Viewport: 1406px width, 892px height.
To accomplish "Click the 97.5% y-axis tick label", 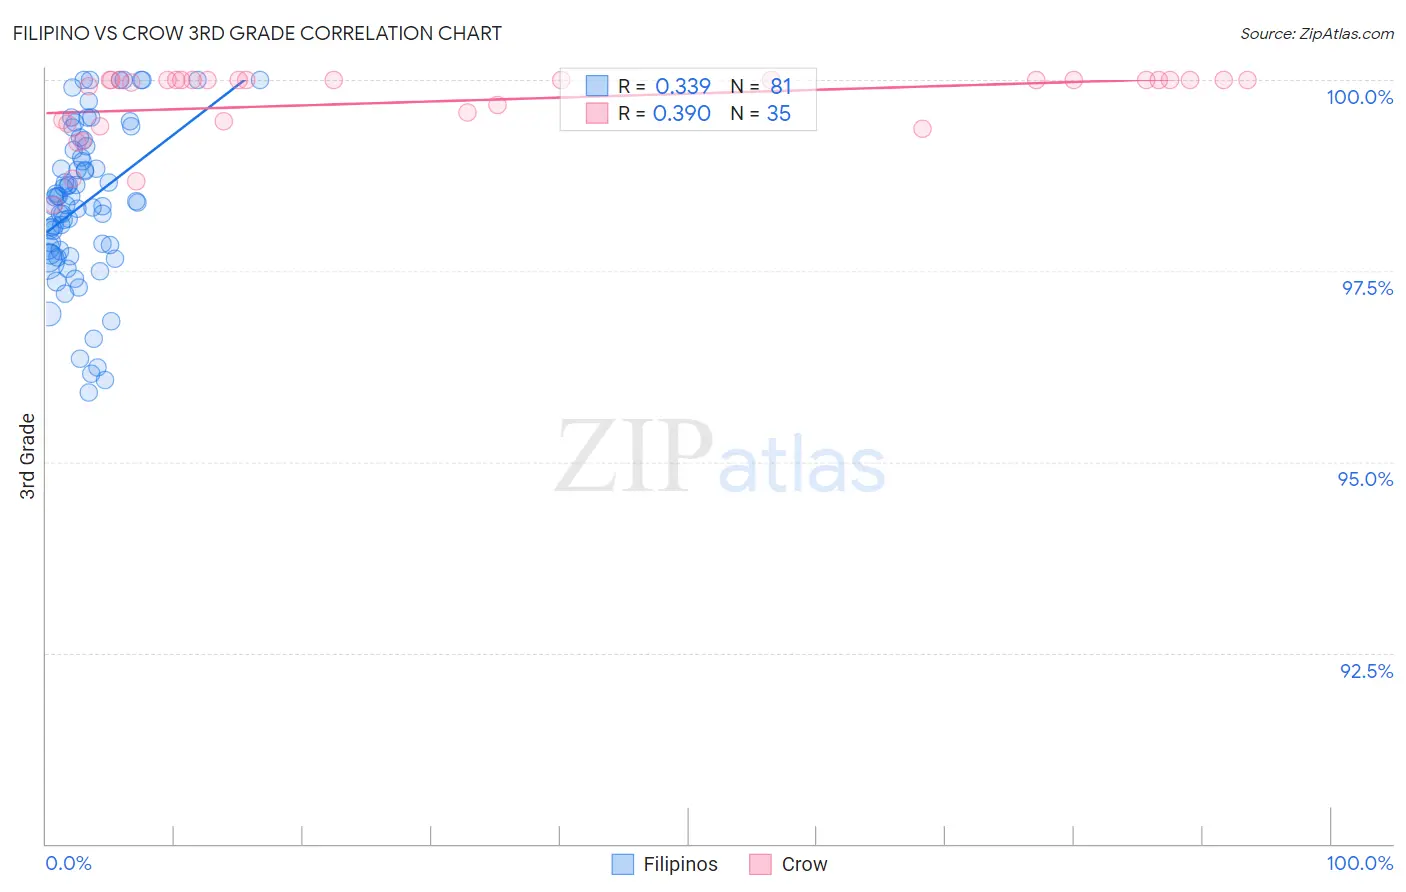I will (x=1367, y=288).
